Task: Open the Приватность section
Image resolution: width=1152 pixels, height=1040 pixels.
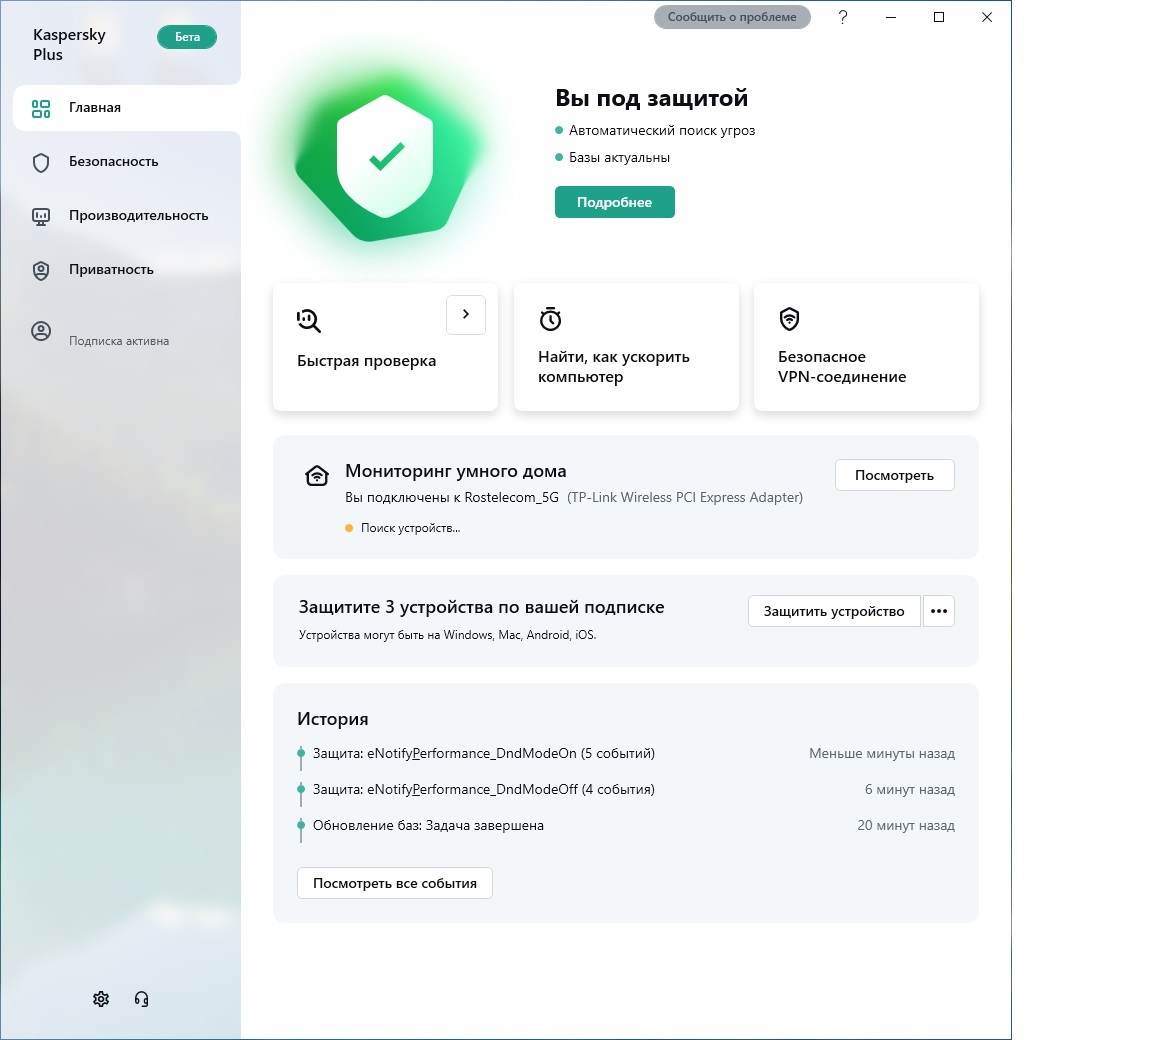Action: 127,270
